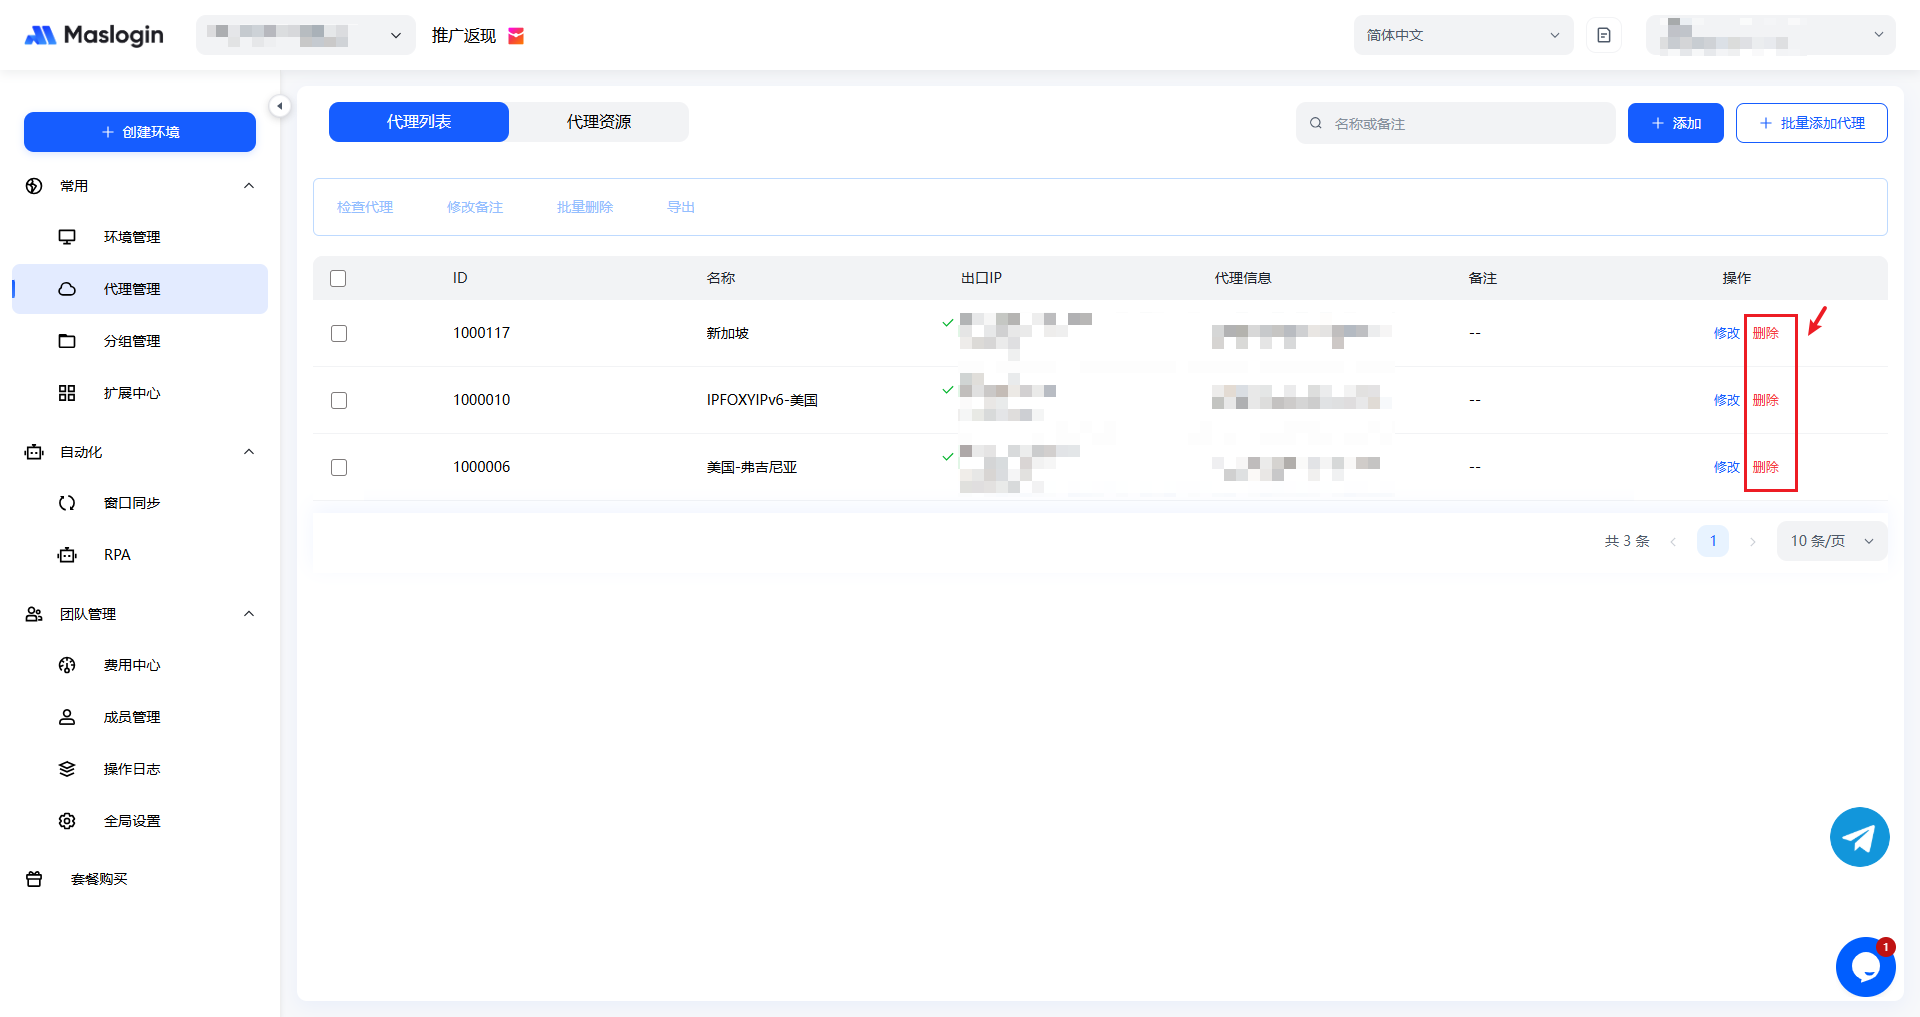
Task: Click the Telegram floating contact icon
Action: (x=1859, y=837)
